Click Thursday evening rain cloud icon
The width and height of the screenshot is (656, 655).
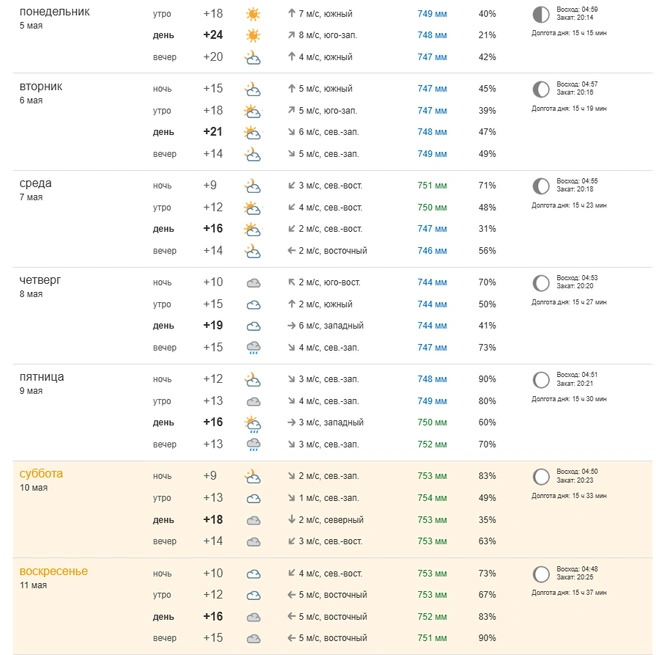pyautogui.click(x=253, y=348)
